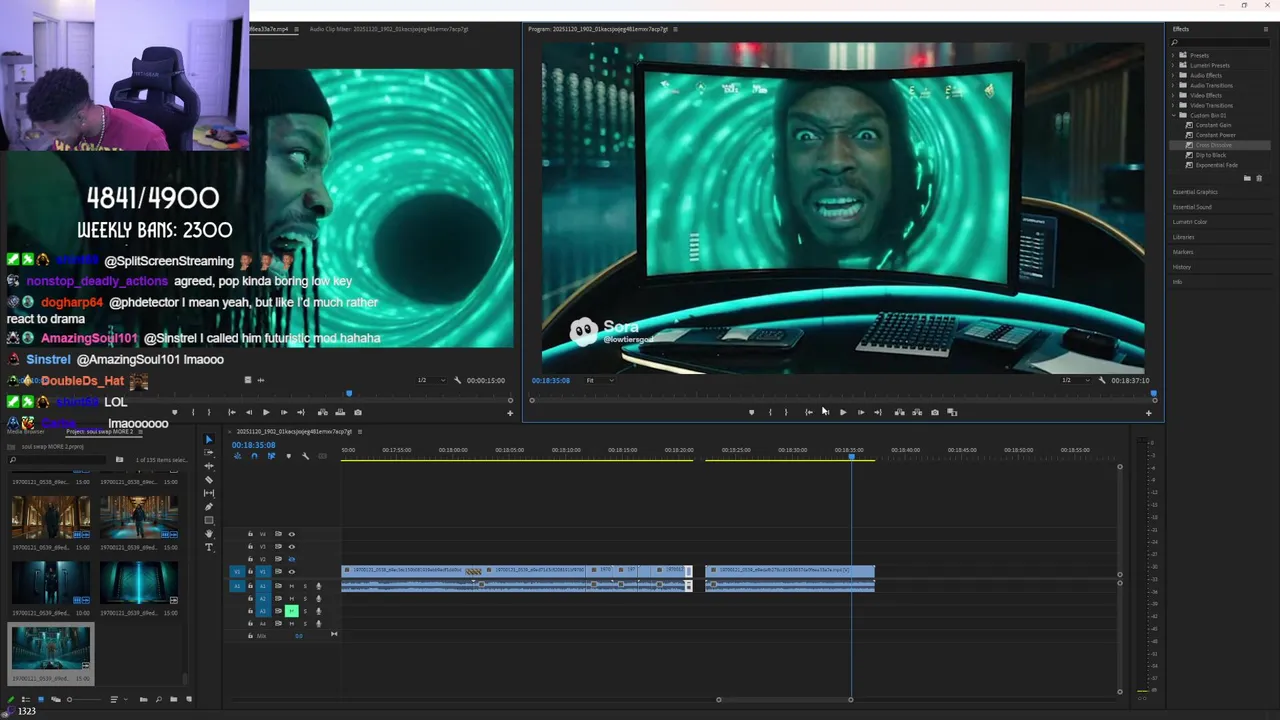Click Source monitor Overwrite button
1280x720 pixels.
click(340, 412)
